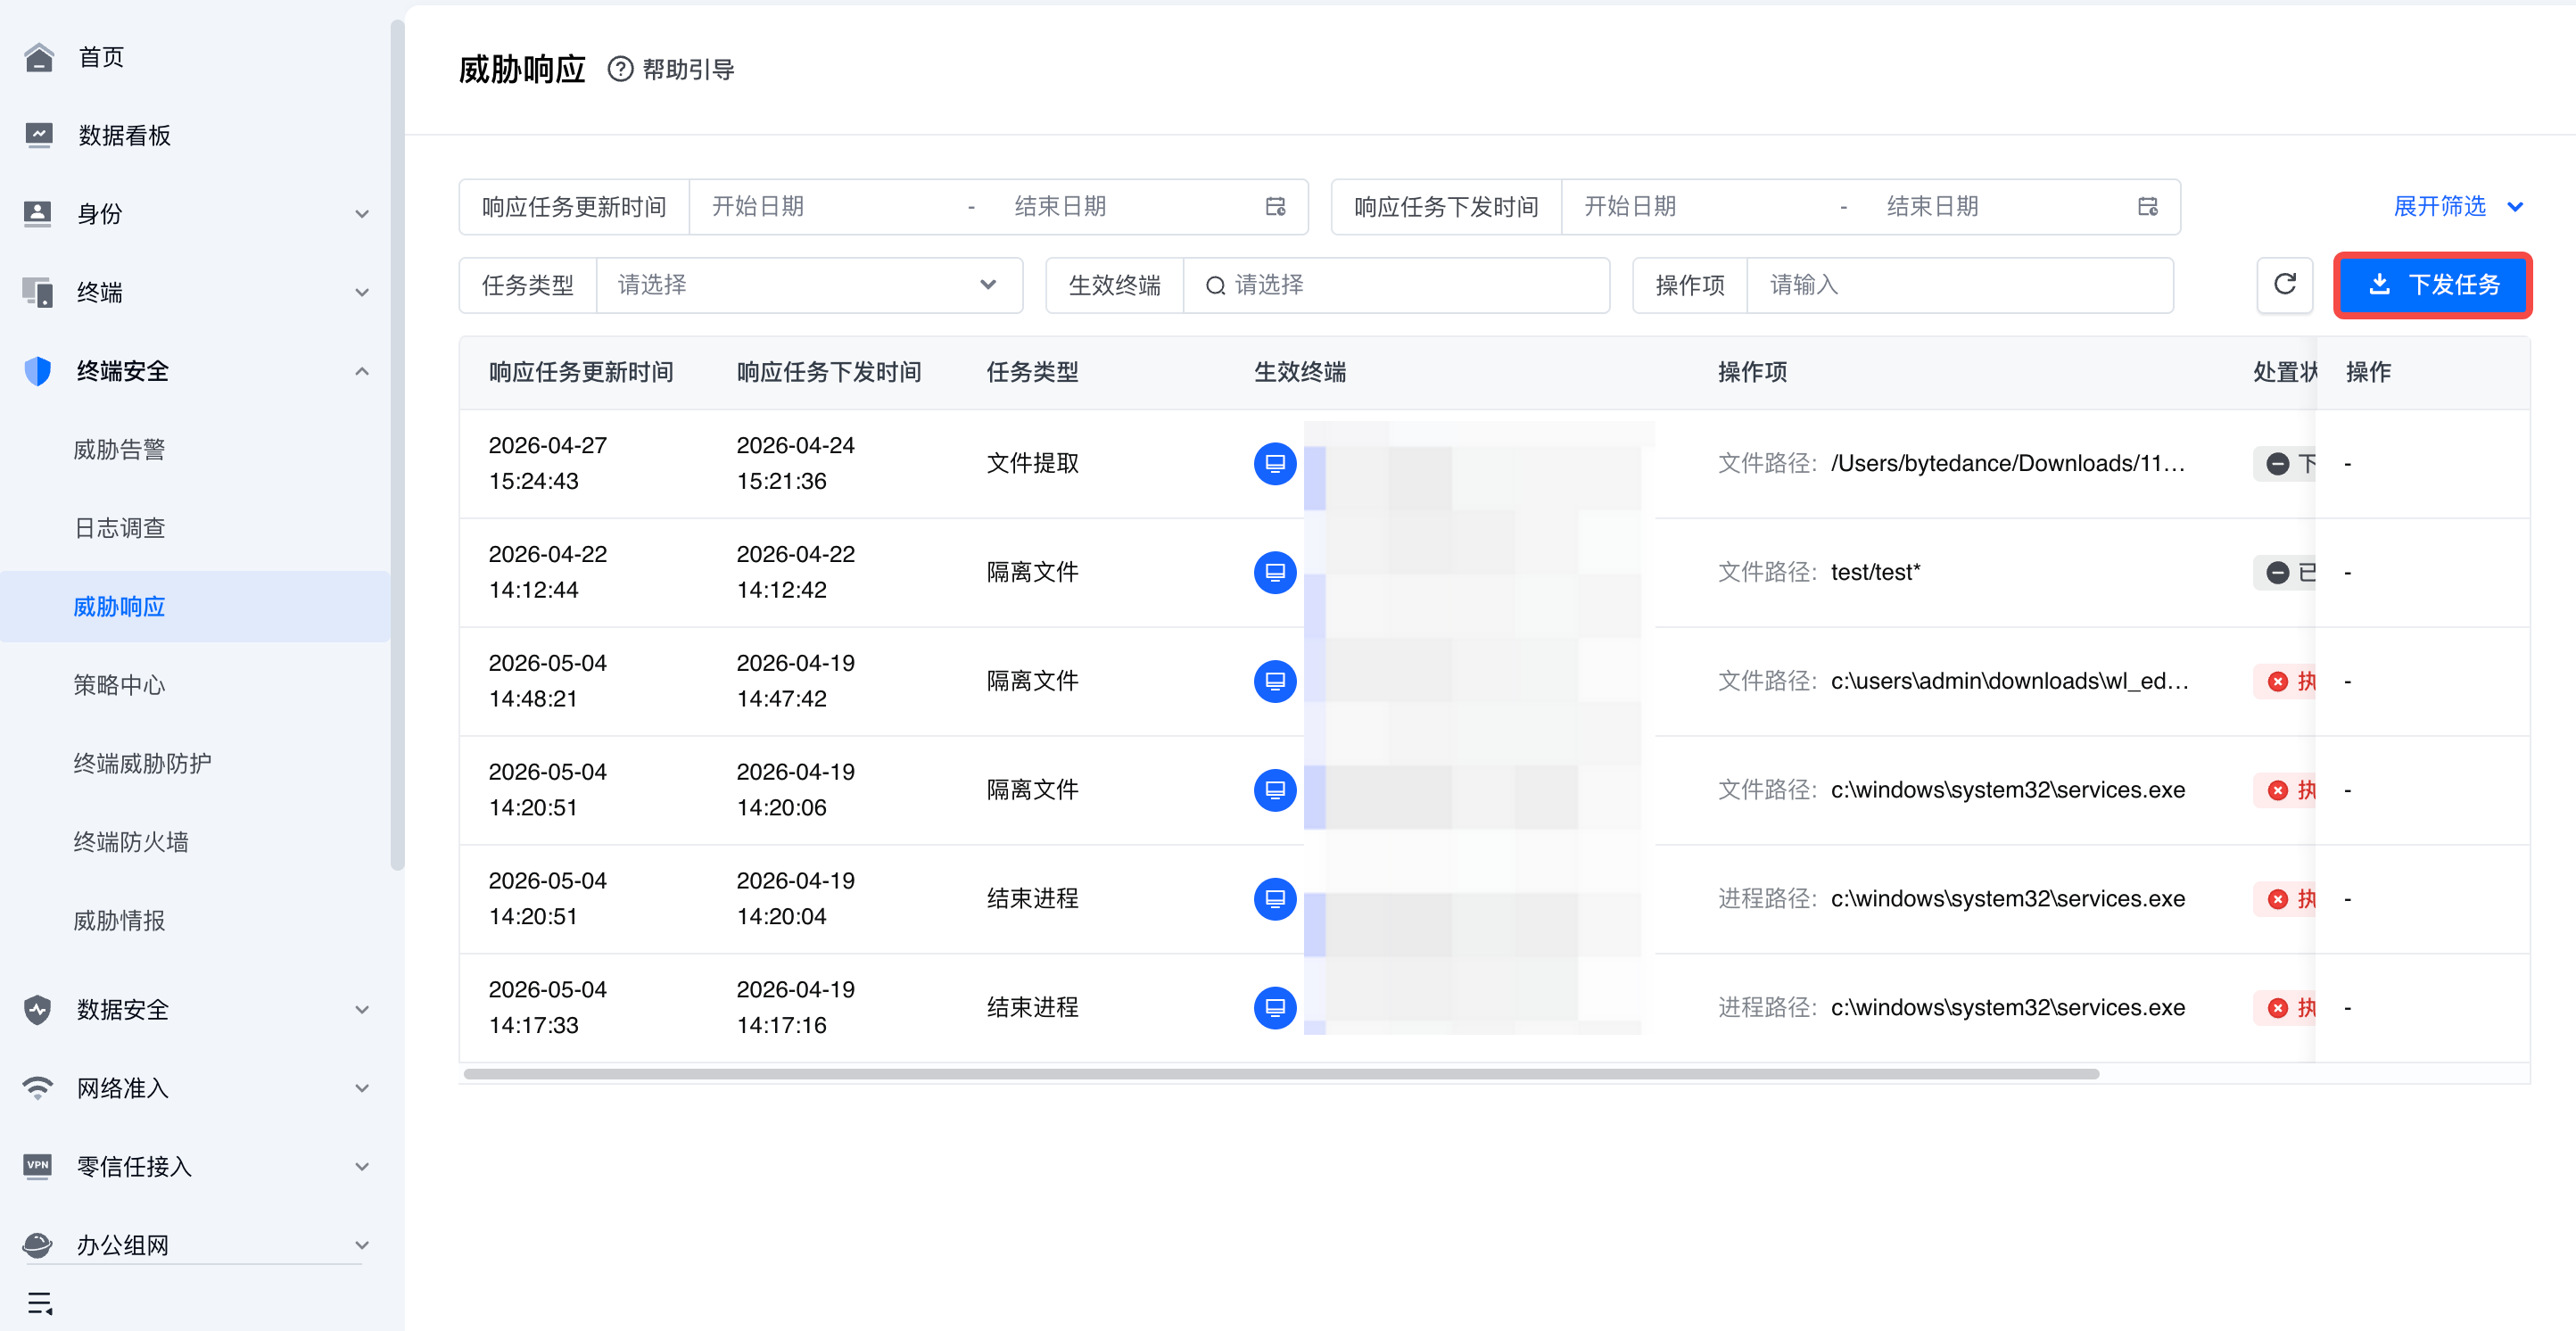Click the sidebar vertical scrollbar
The height and width of the screenshot is (1331, 2576).
coord(397,445)
